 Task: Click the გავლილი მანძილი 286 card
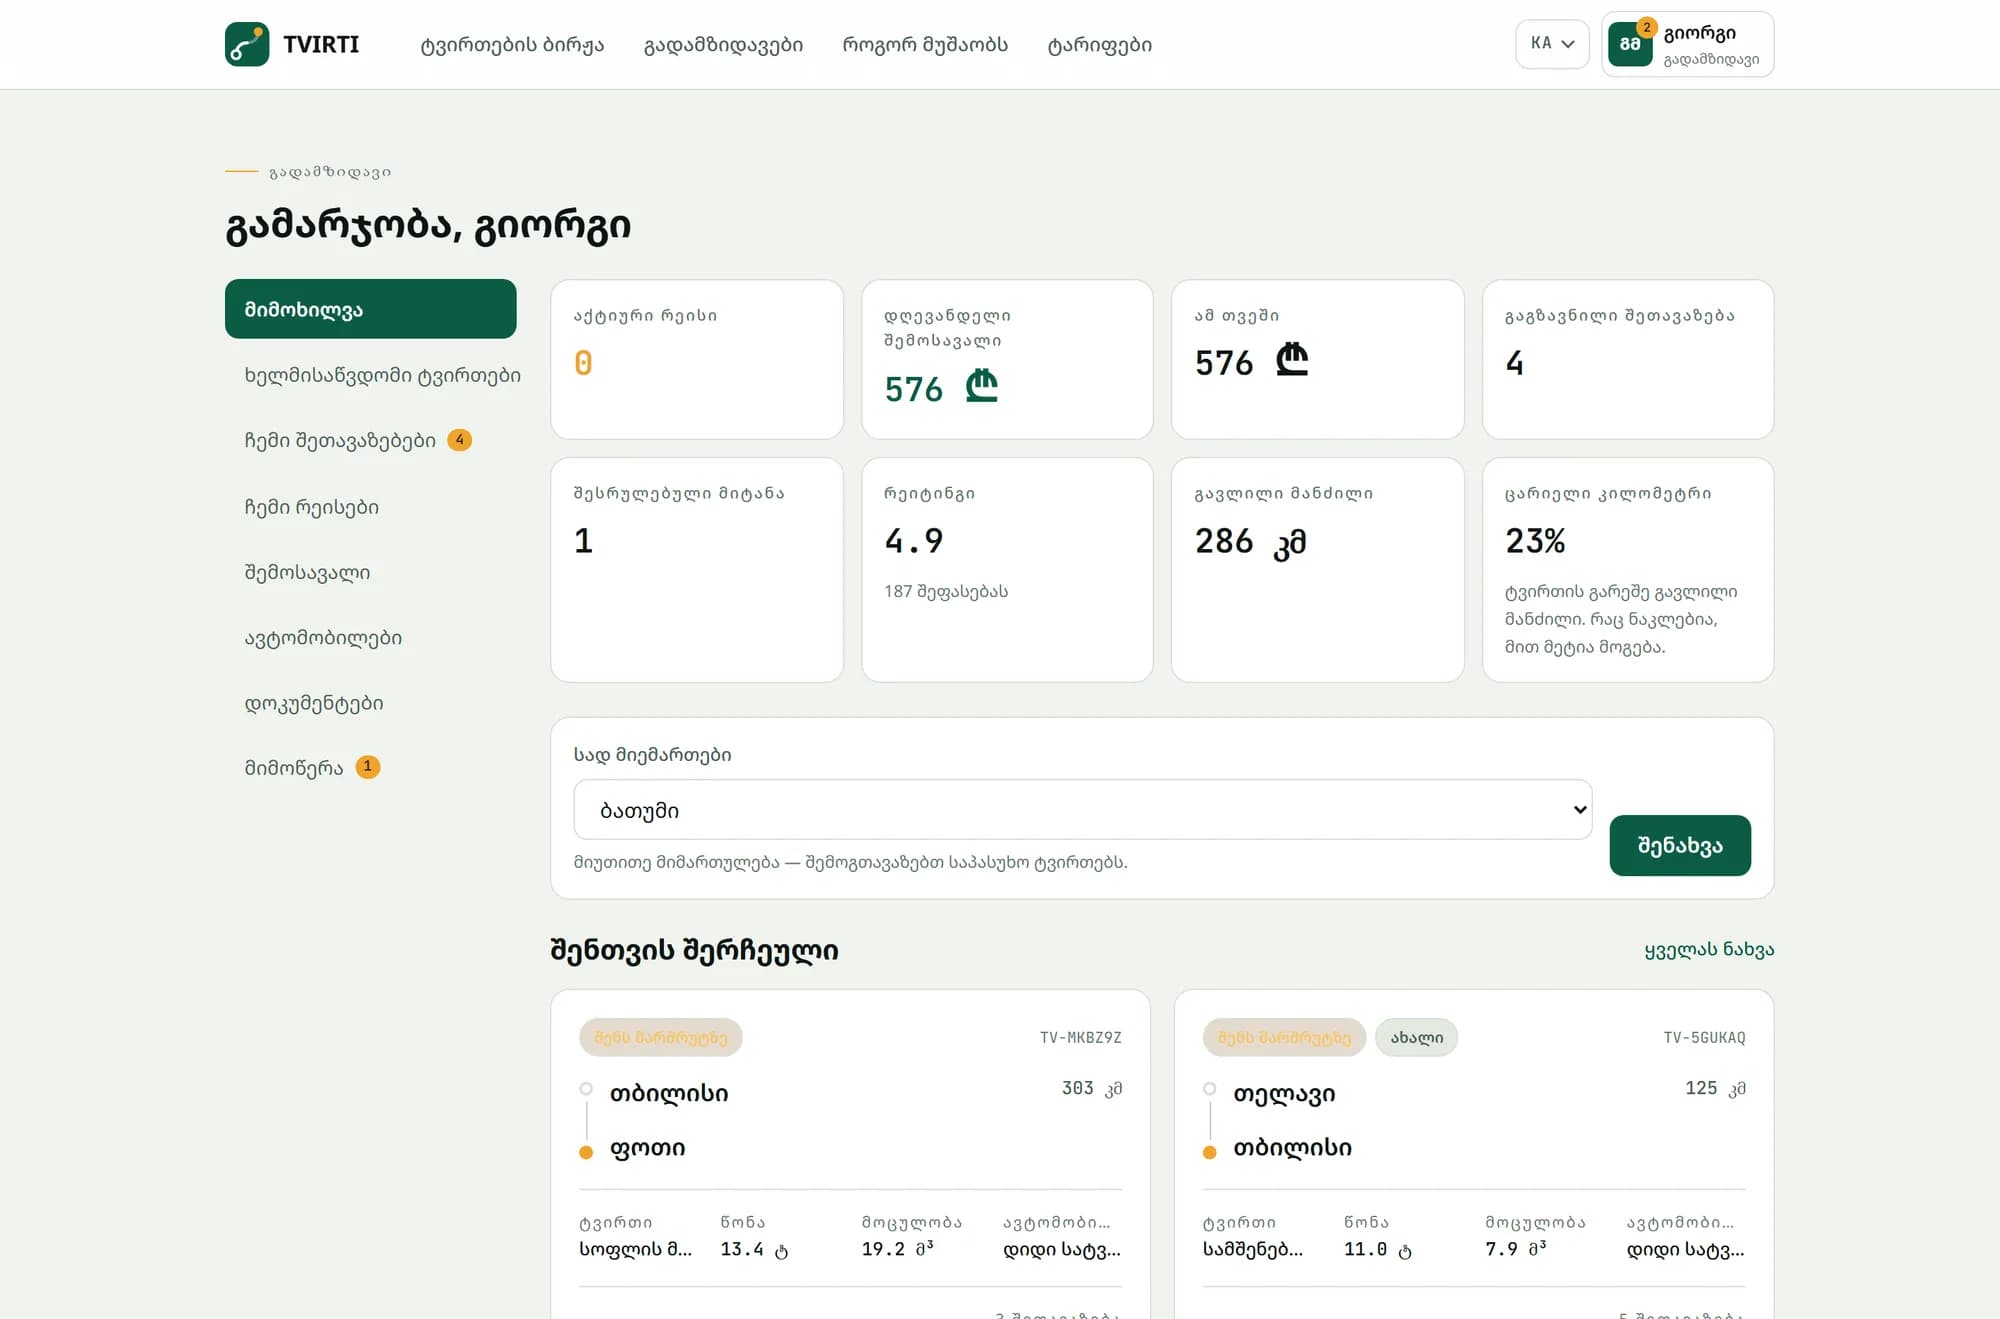(x=1318, y=570)
